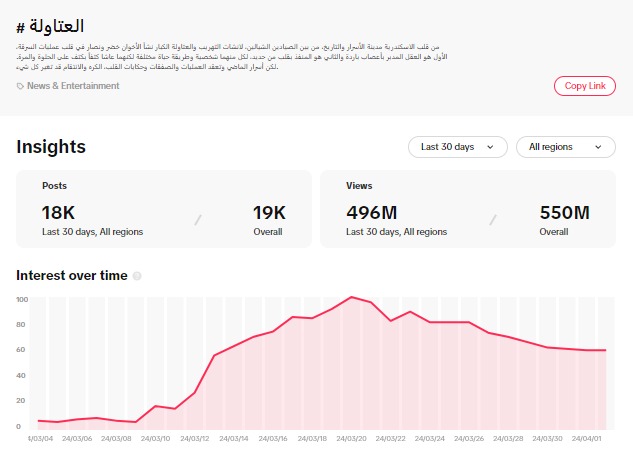Screen dimensions: 633x456
Task: Click the chevron arrow in All regions selector
Action: 599,147
